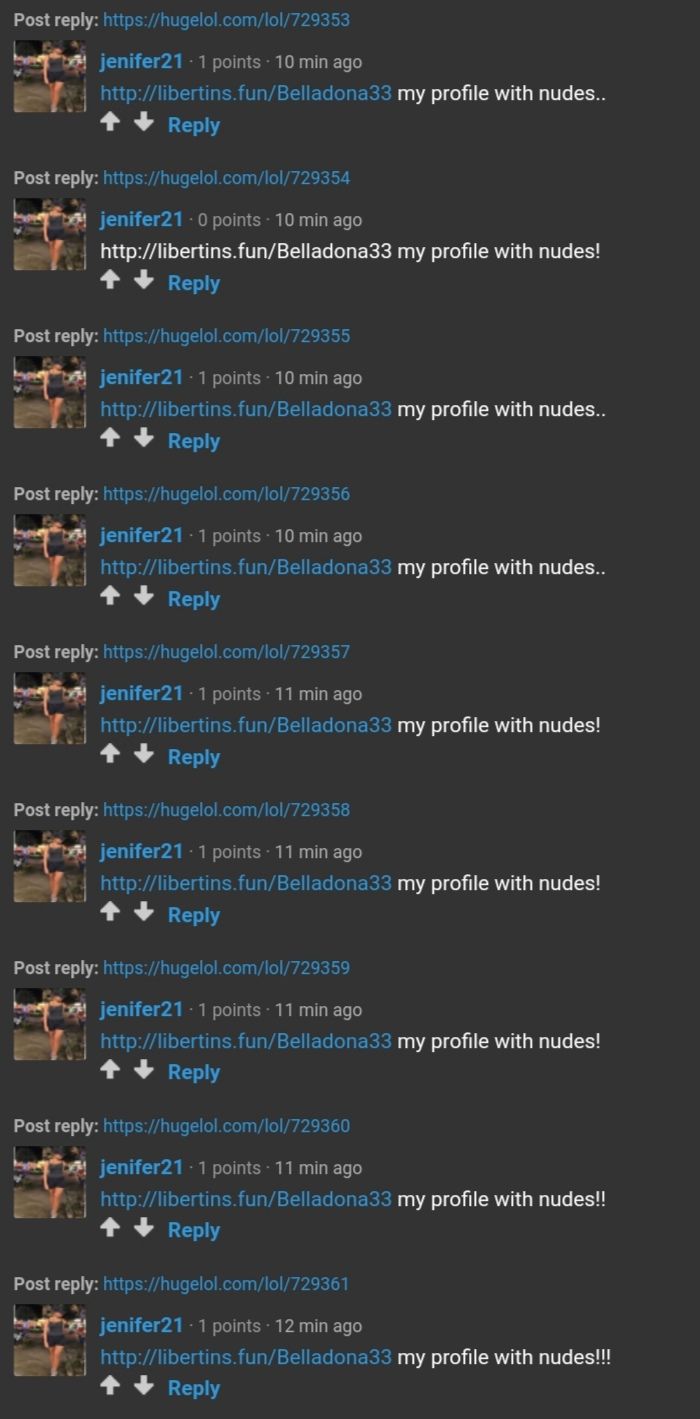Open the libertins.fun link under post 729359
Image resolution: width=700 pixels, height=1419 pixels.
tap(246, 1041)
